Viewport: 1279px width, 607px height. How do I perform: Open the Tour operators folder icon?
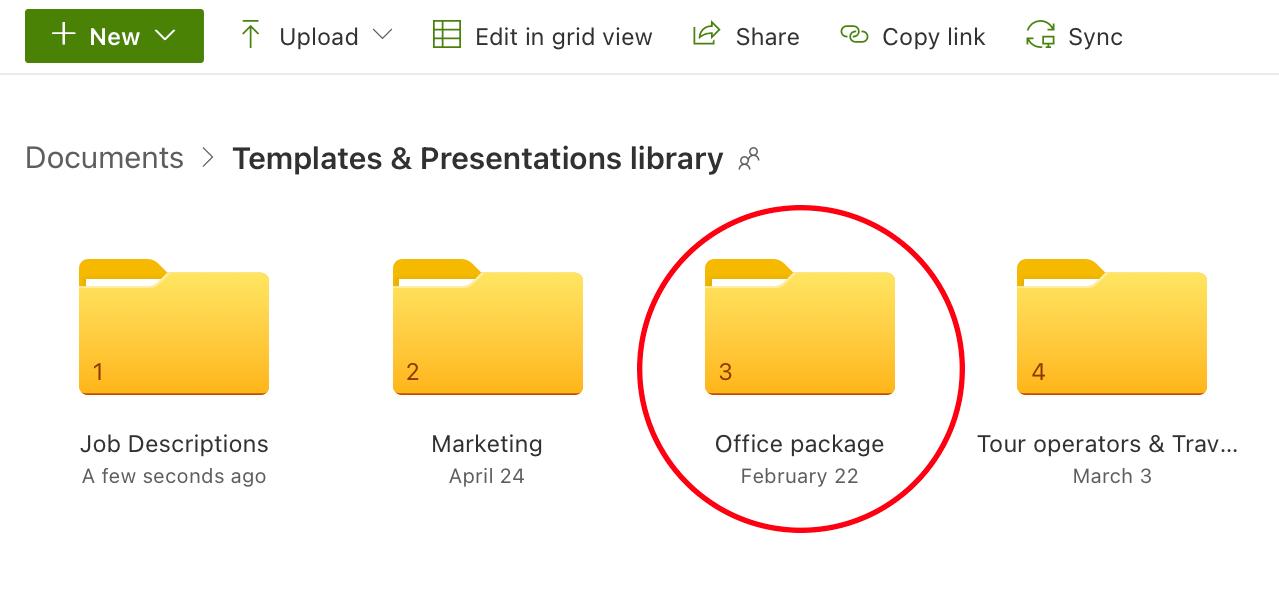[x=1111, y=327]
